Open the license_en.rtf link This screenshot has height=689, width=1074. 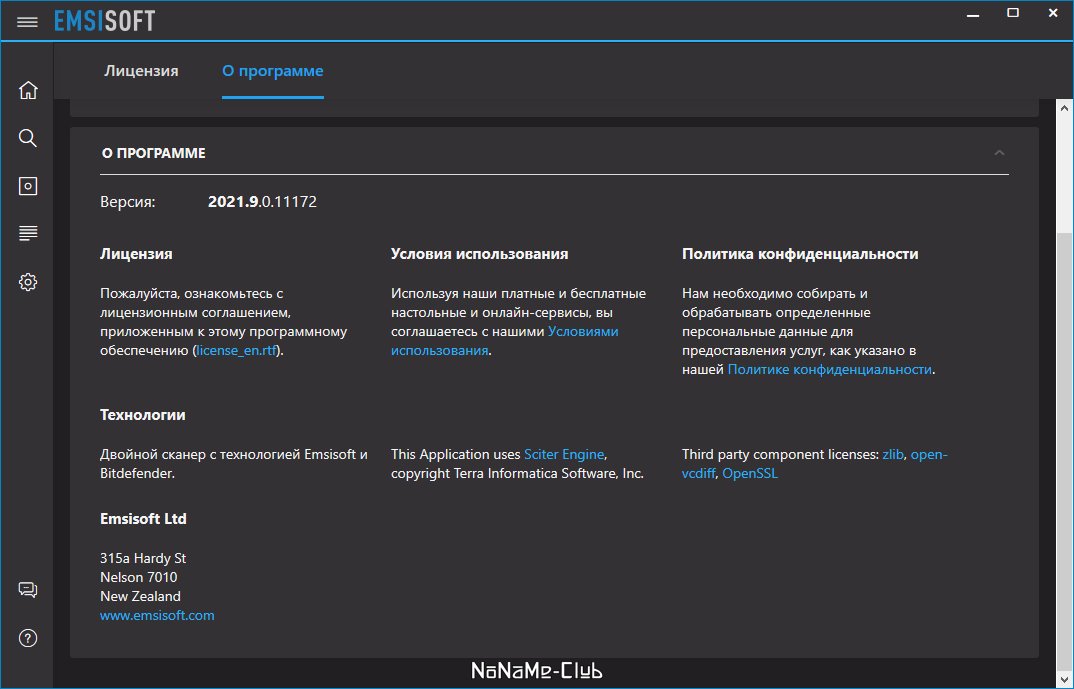click(236, 350)
